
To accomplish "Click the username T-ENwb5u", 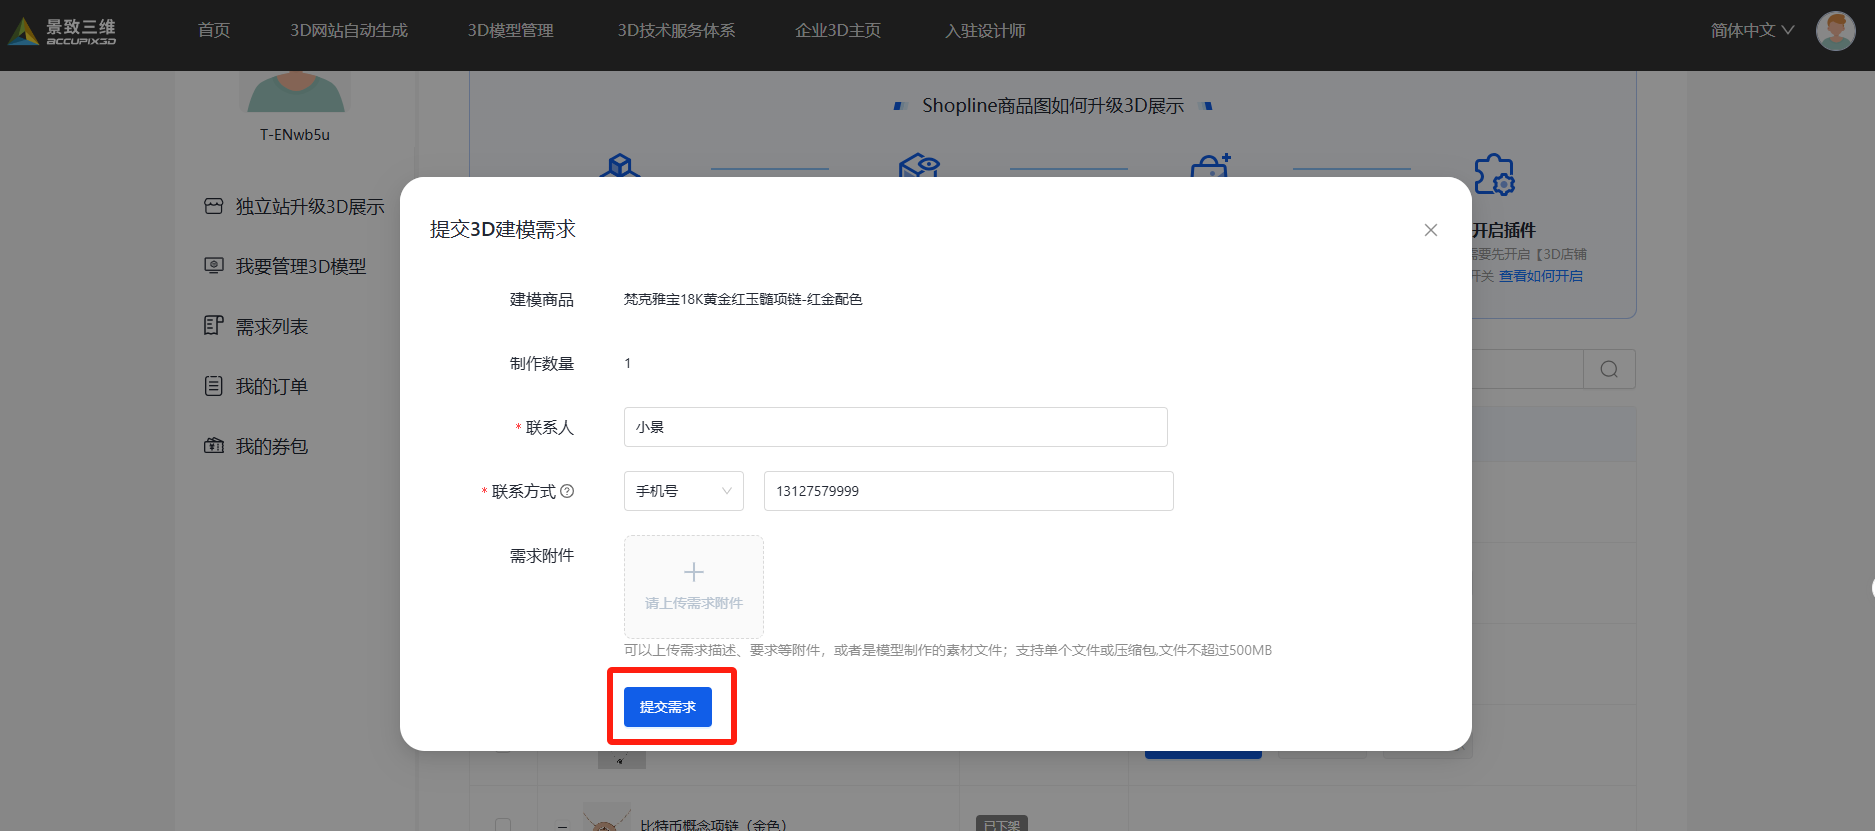I will [x=295, y=135].
